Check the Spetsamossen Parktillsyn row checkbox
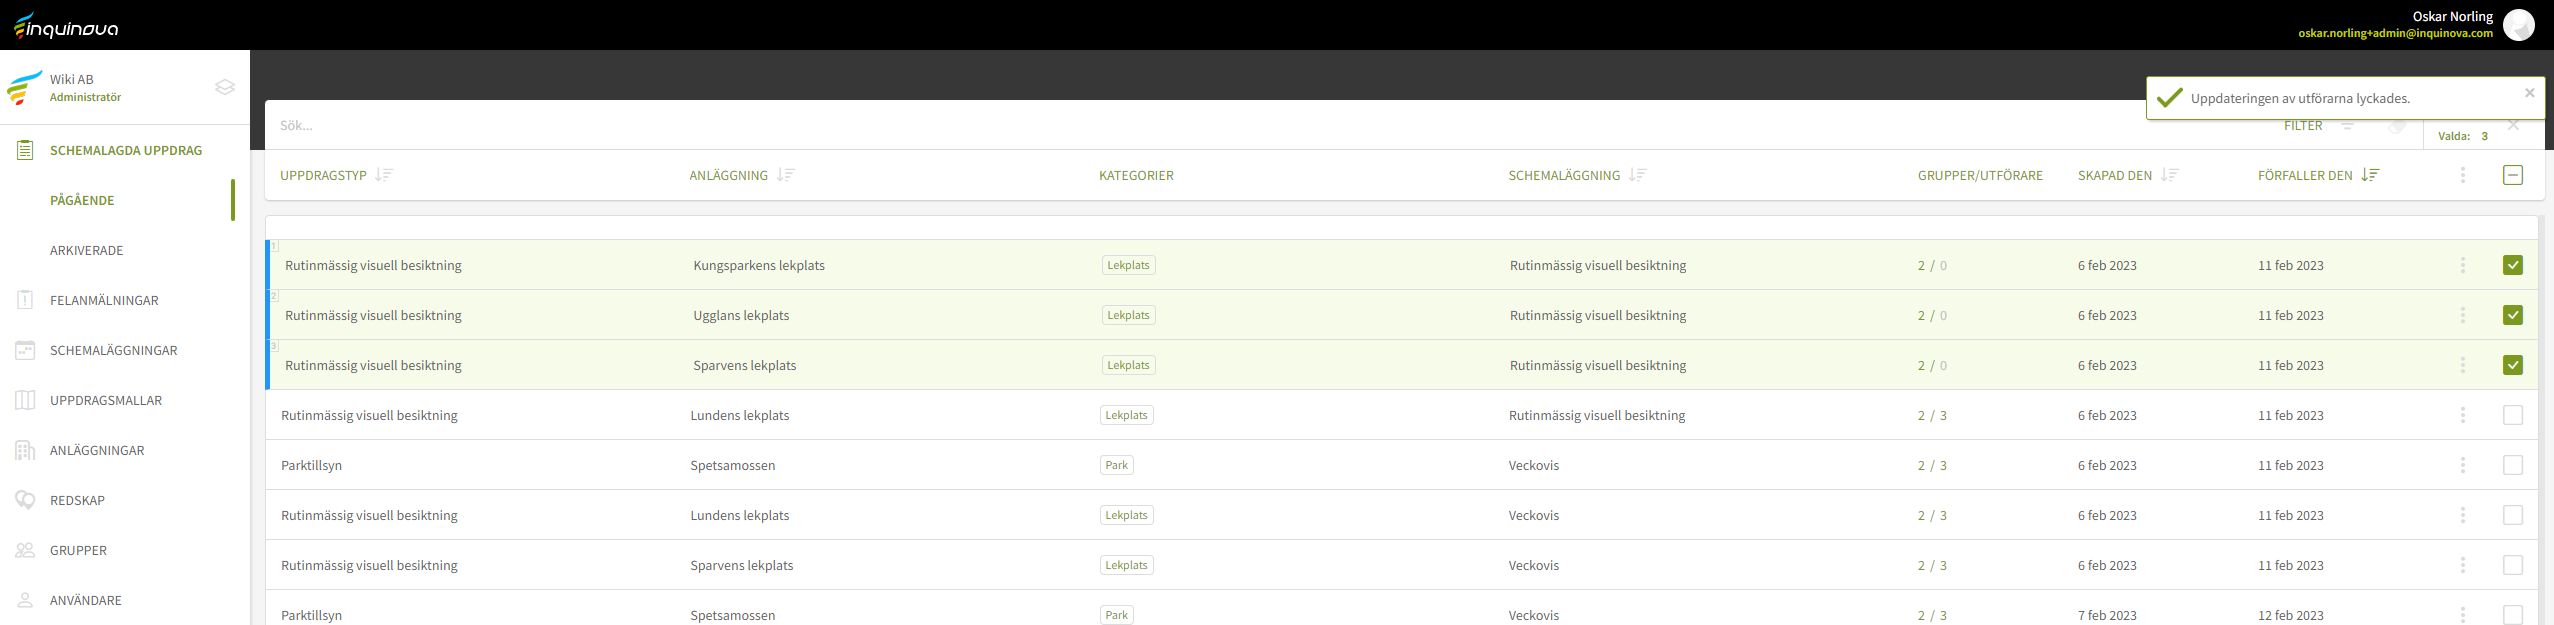This screenshot has height=625, width=2554. [x=2512, y=465]
